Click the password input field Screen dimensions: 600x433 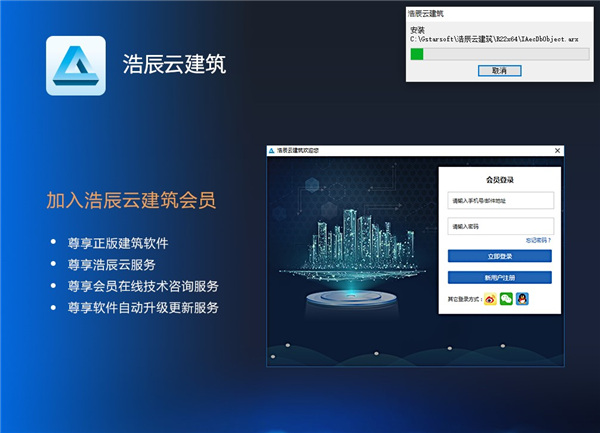click(x=501, y=226)
